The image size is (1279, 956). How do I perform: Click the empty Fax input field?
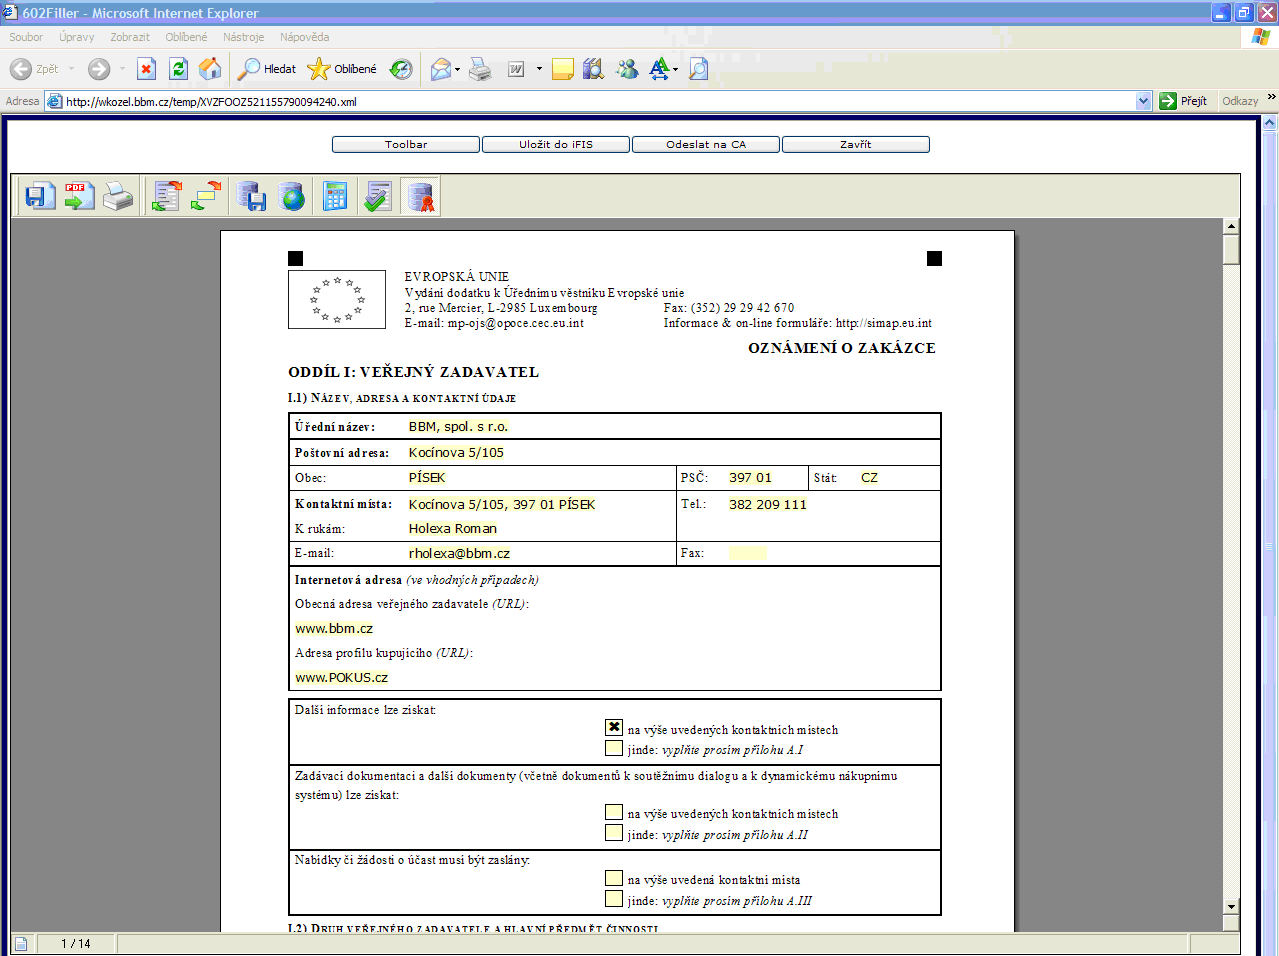[x=748, y=553]
